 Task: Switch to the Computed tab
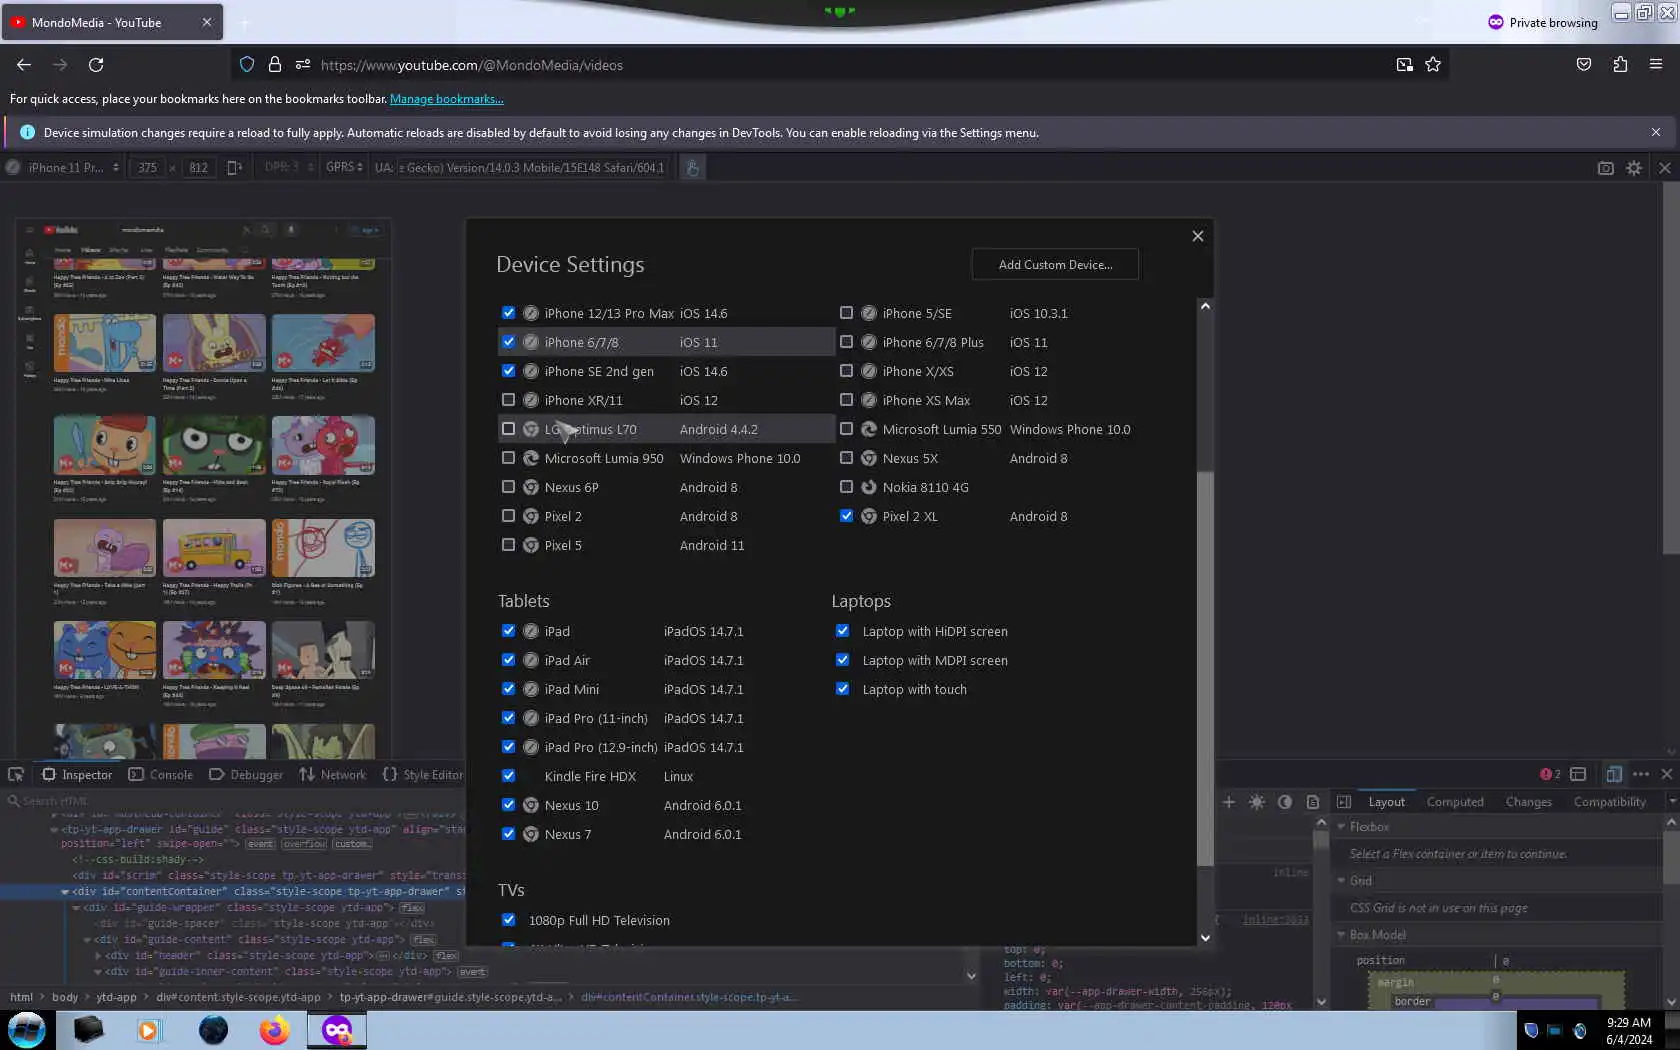pyautogui.click(x=1455, y=802)
